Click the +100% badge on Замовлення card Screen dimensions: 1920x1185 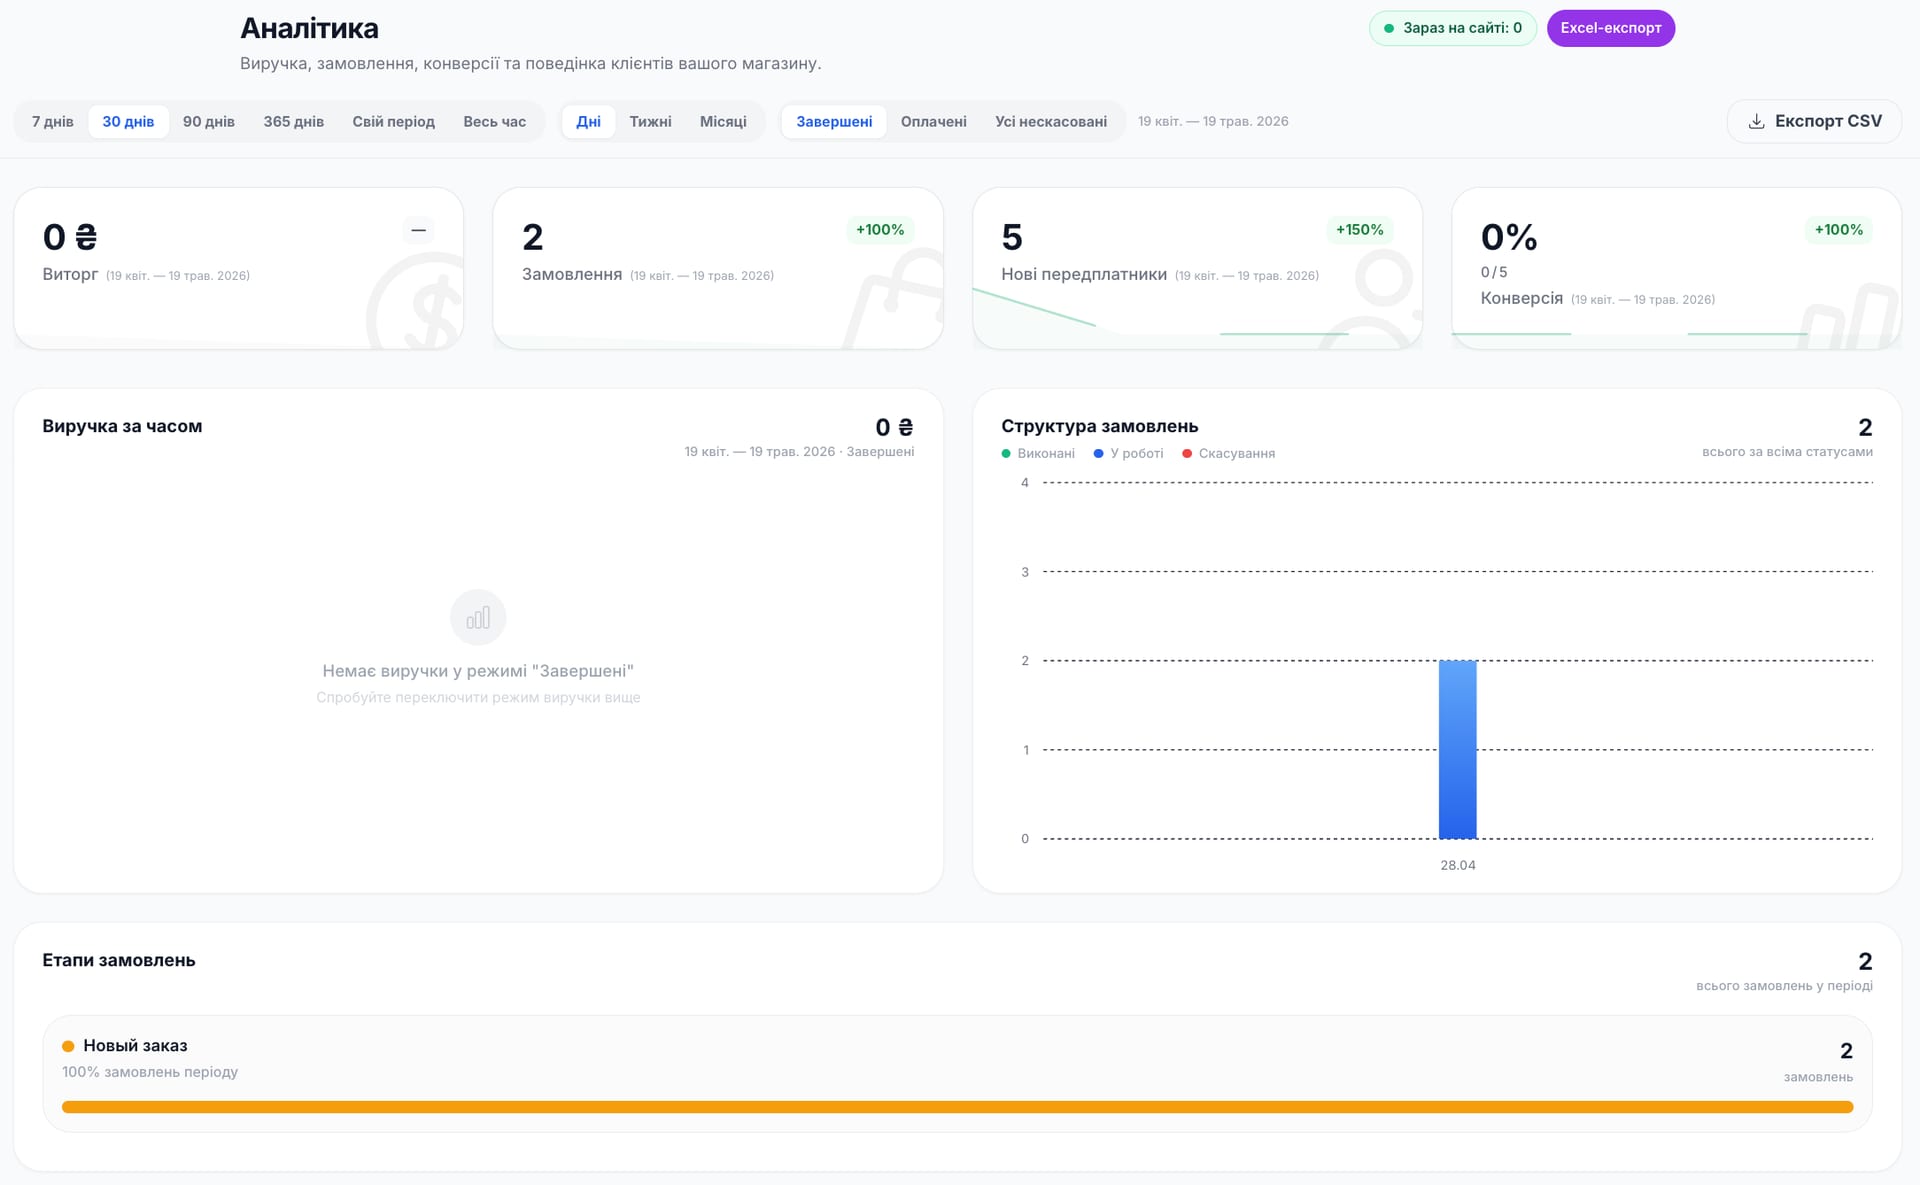point(880,230)
